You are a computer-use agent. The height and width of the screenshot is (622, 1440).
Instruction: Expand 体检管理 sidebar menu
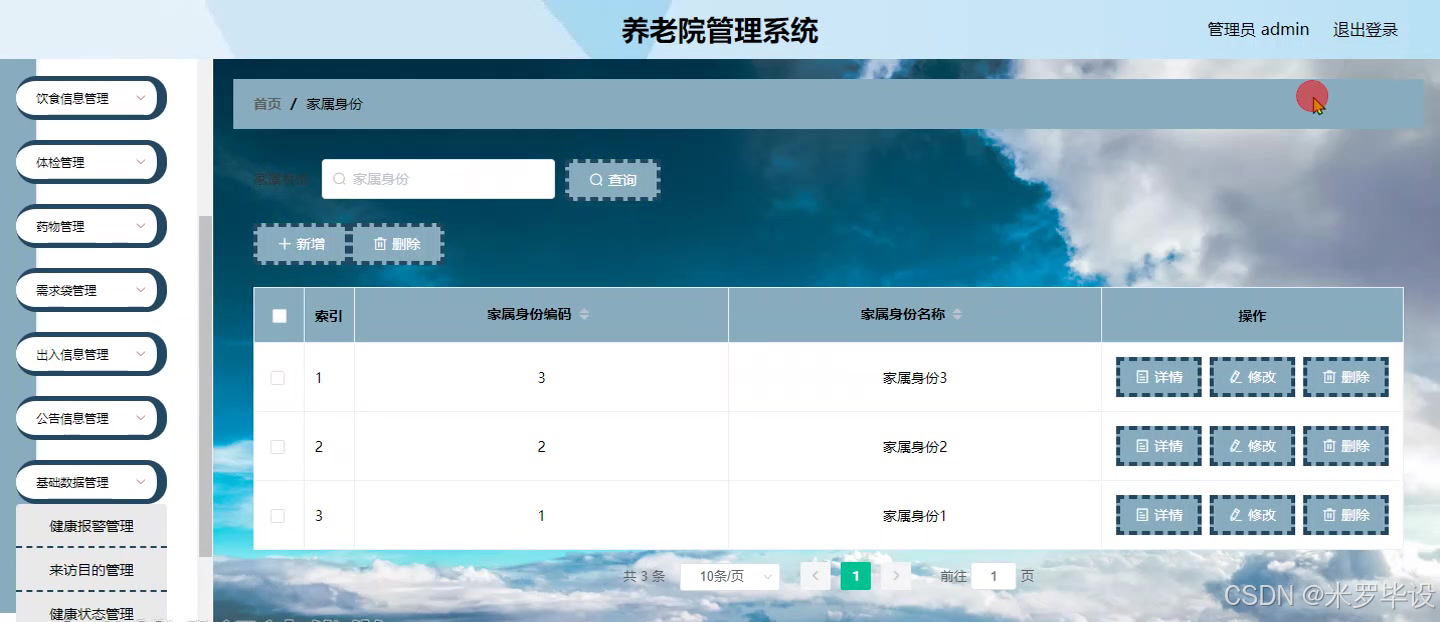pyautogui.click(x=90, y=162)
